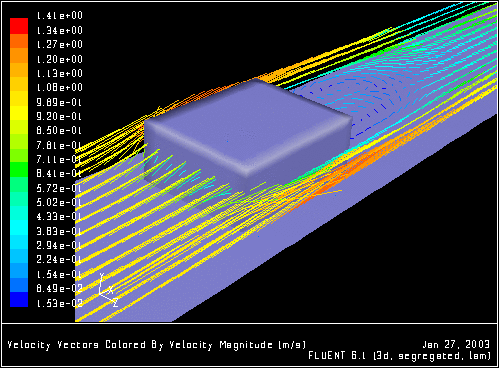Click the XYZ axis triad
Screen dimensions: 499x368
(108, 290)
